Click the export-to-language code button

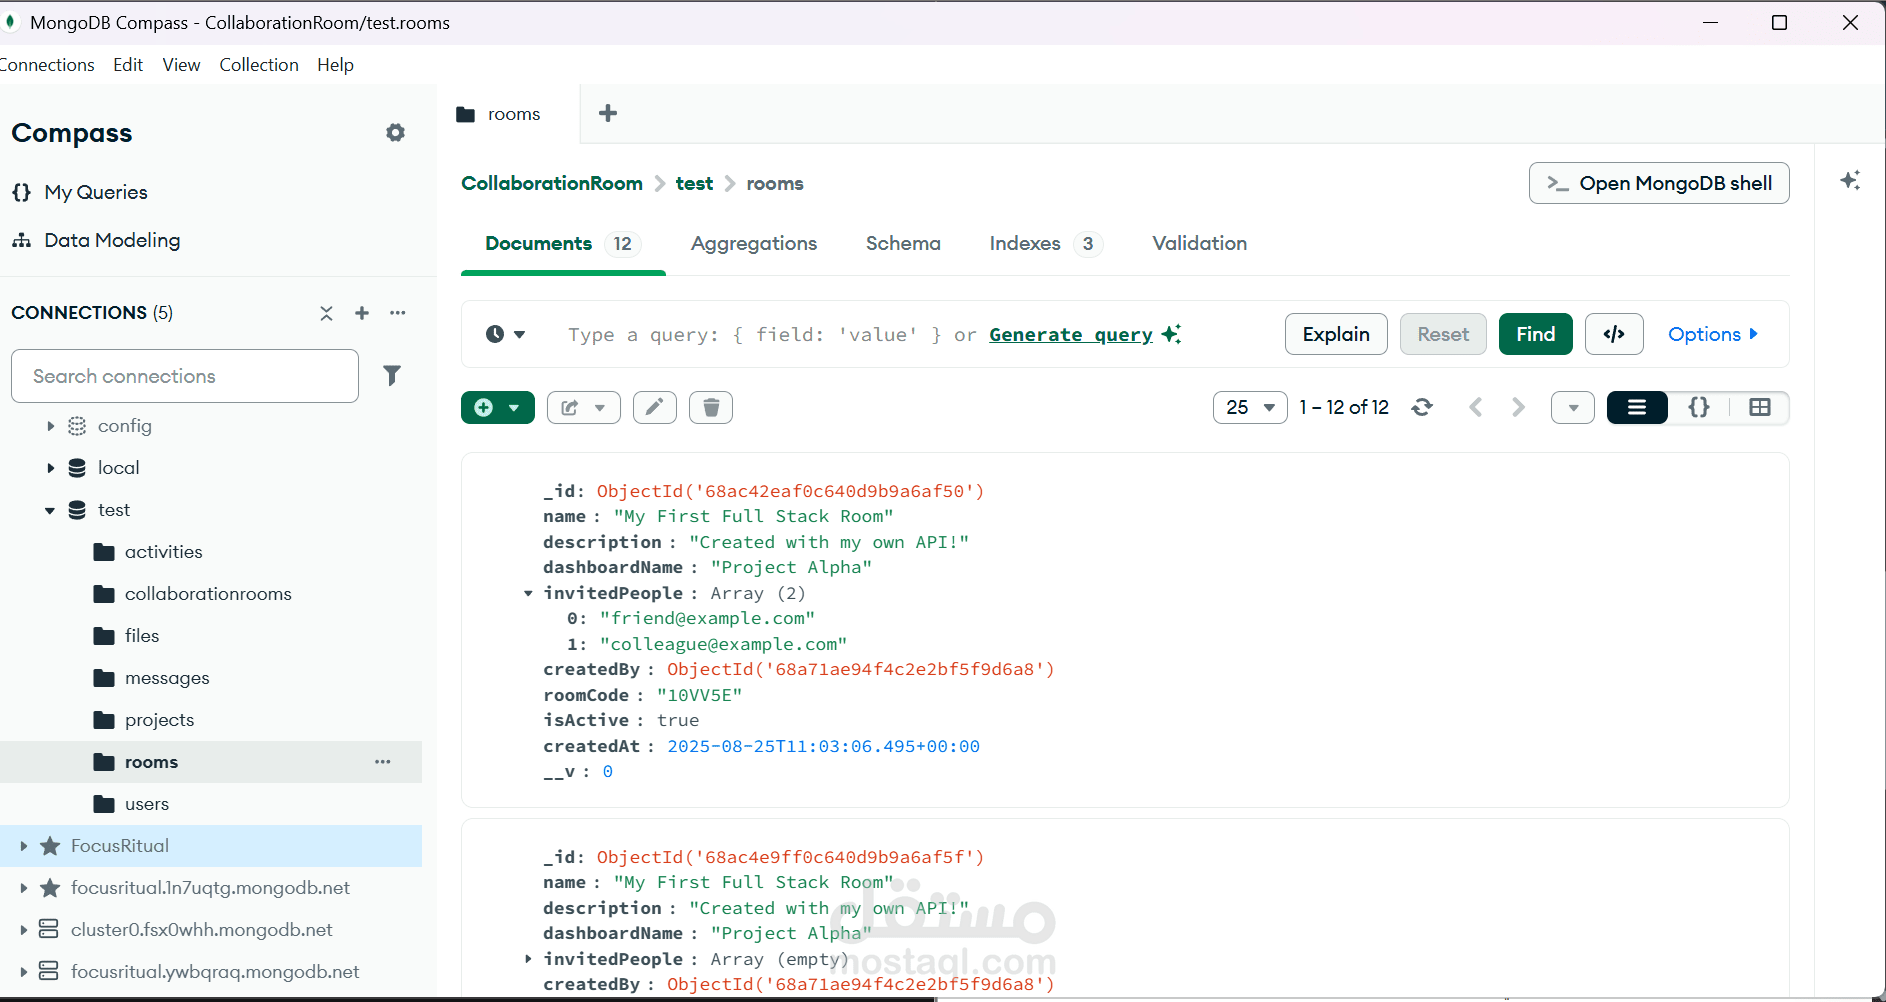(x=1614, y=334)
